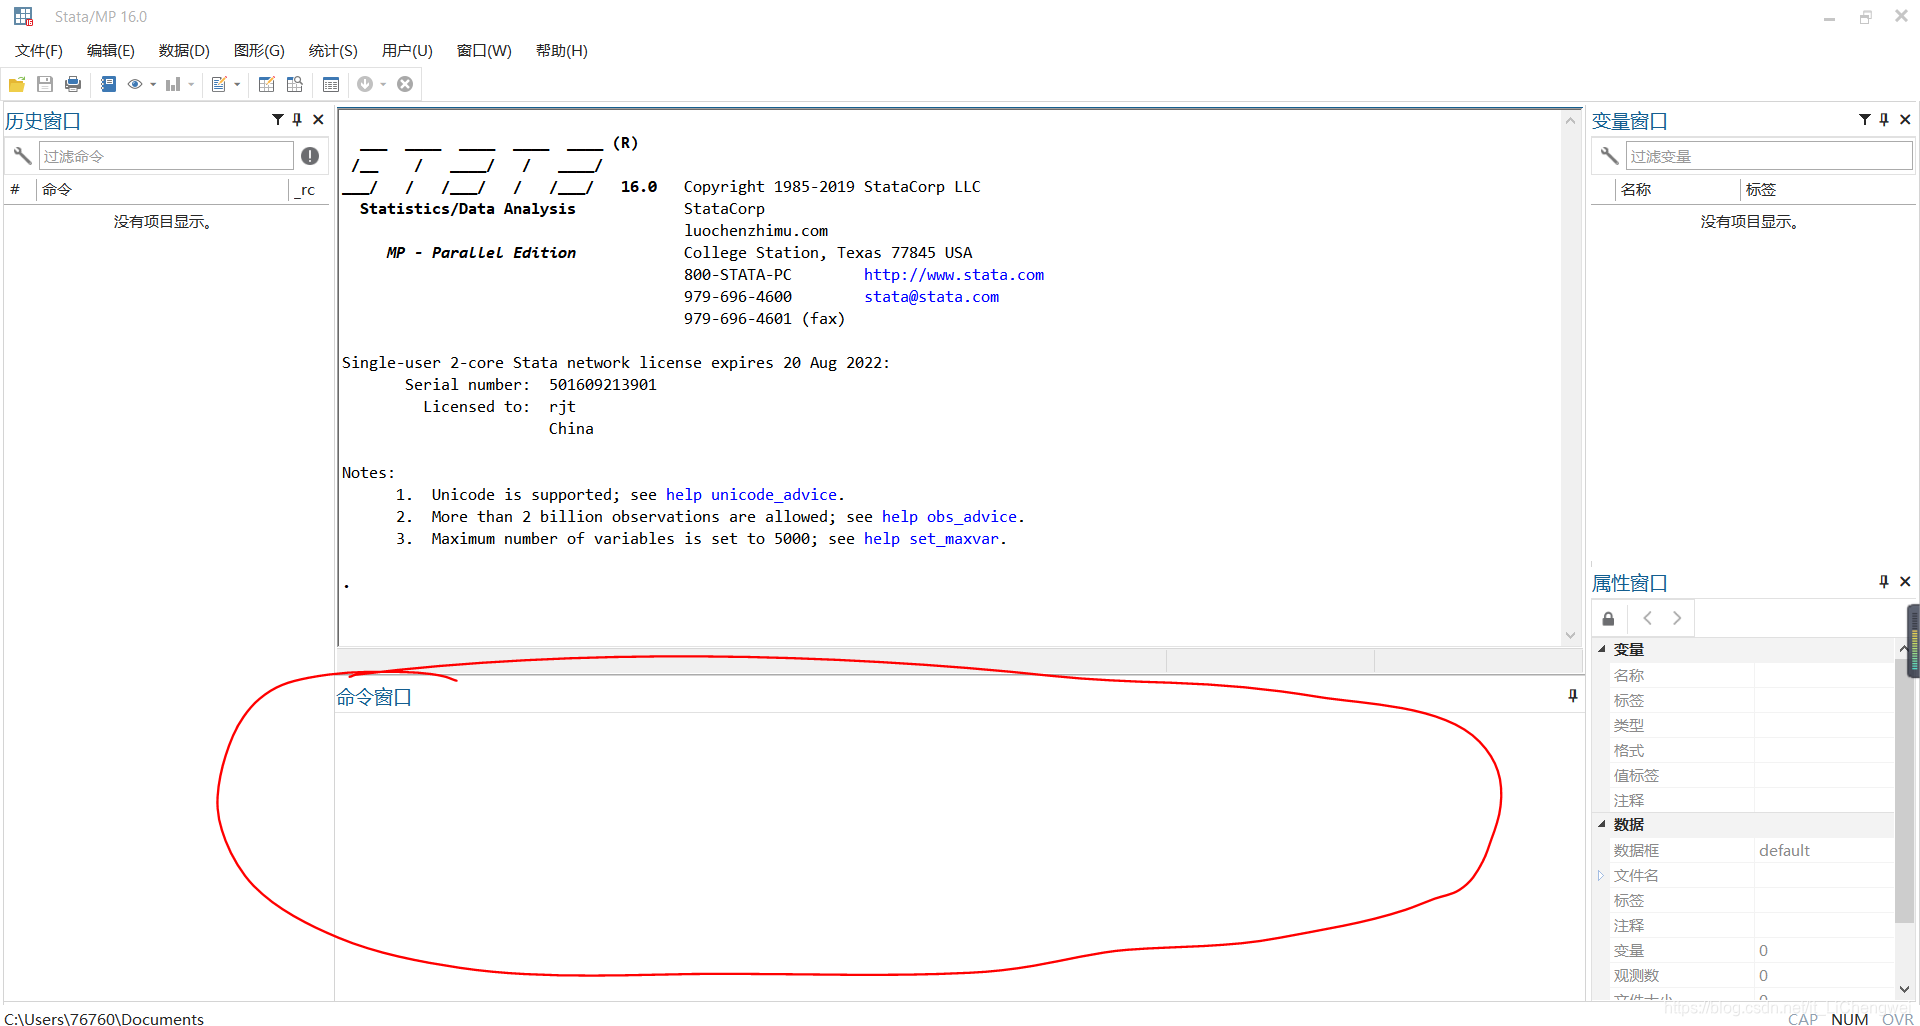This screenshot has height=1026, width=1920.
Task: Open the 文件(F) menu
Action: click(39, 50)
